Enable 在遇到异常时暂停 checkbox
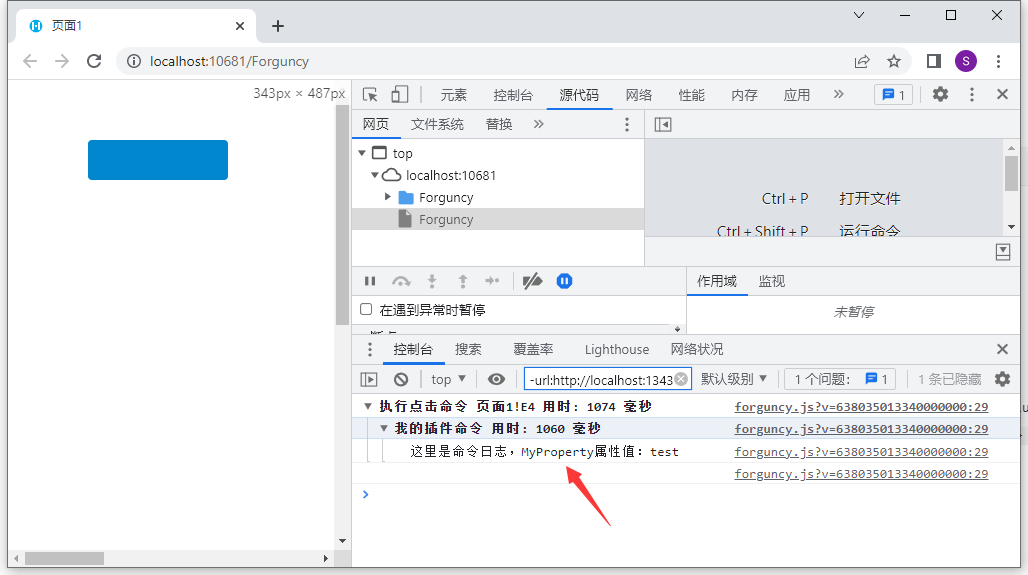 tap(366, 309)
